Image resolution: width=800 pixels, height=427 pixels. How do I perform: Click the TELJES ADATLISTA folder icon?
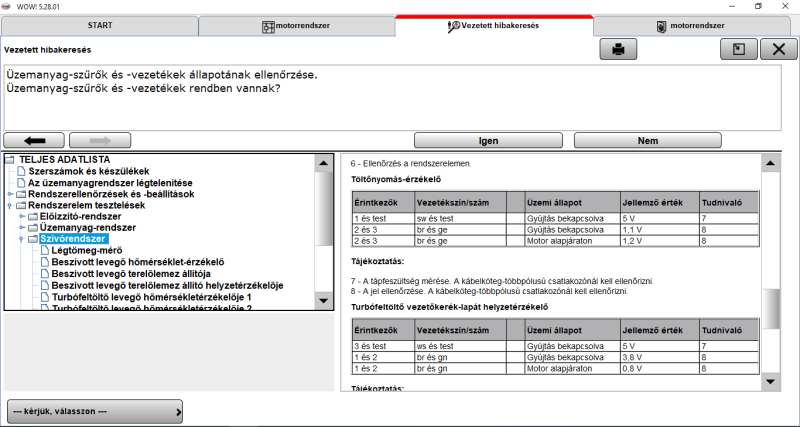(9, 160)
